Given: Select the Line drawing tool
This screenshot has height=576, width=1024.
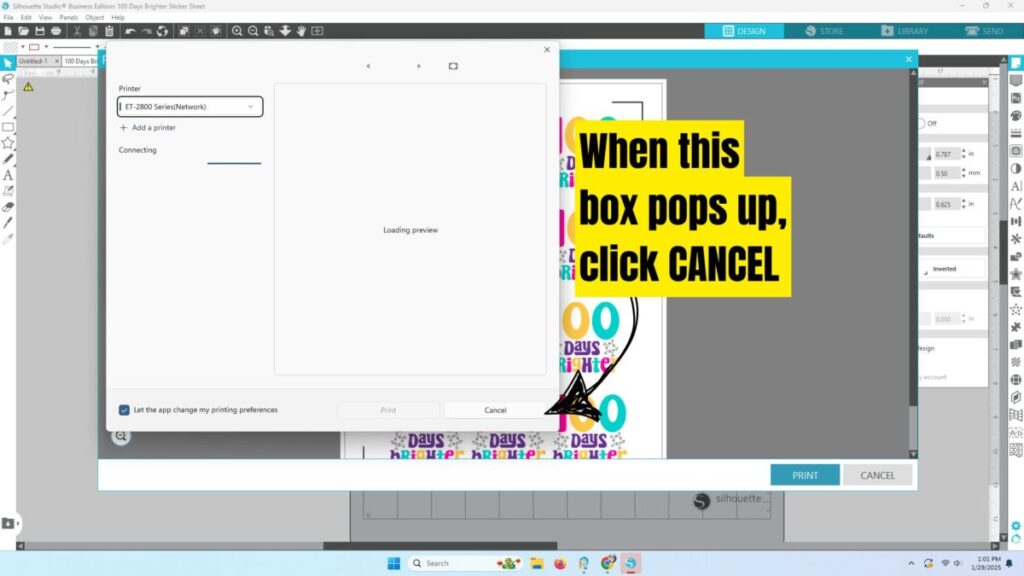Looking at the screenshot, I should tap(8, 111).
